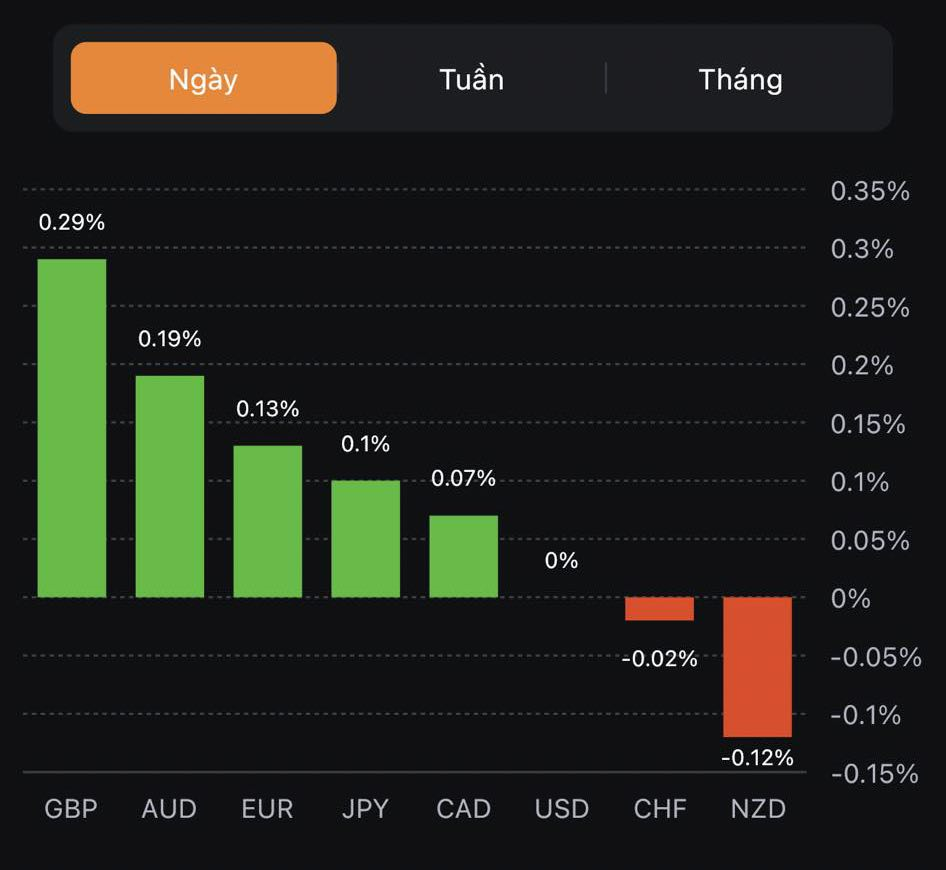Click the 0.29% value above GBP
The image size is (946, 870).
coord(72,222)
